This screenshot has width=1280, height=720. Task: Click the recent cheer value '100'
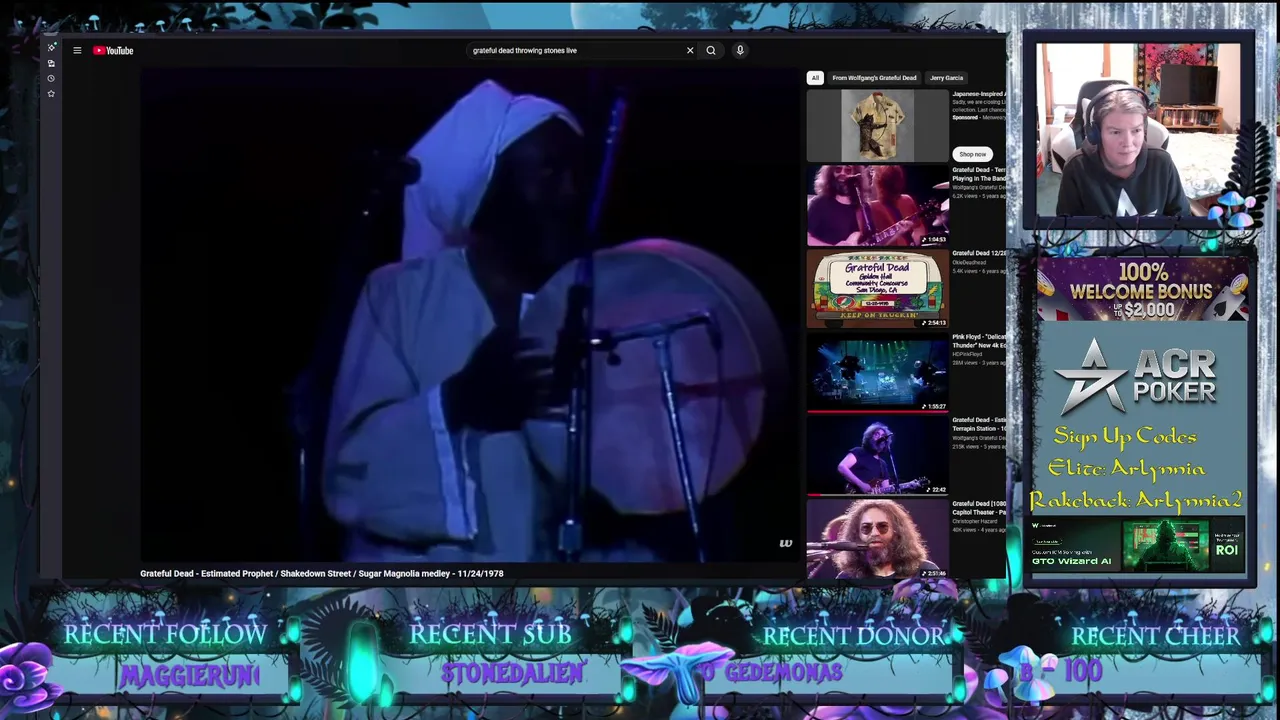tap(1083, 671)
